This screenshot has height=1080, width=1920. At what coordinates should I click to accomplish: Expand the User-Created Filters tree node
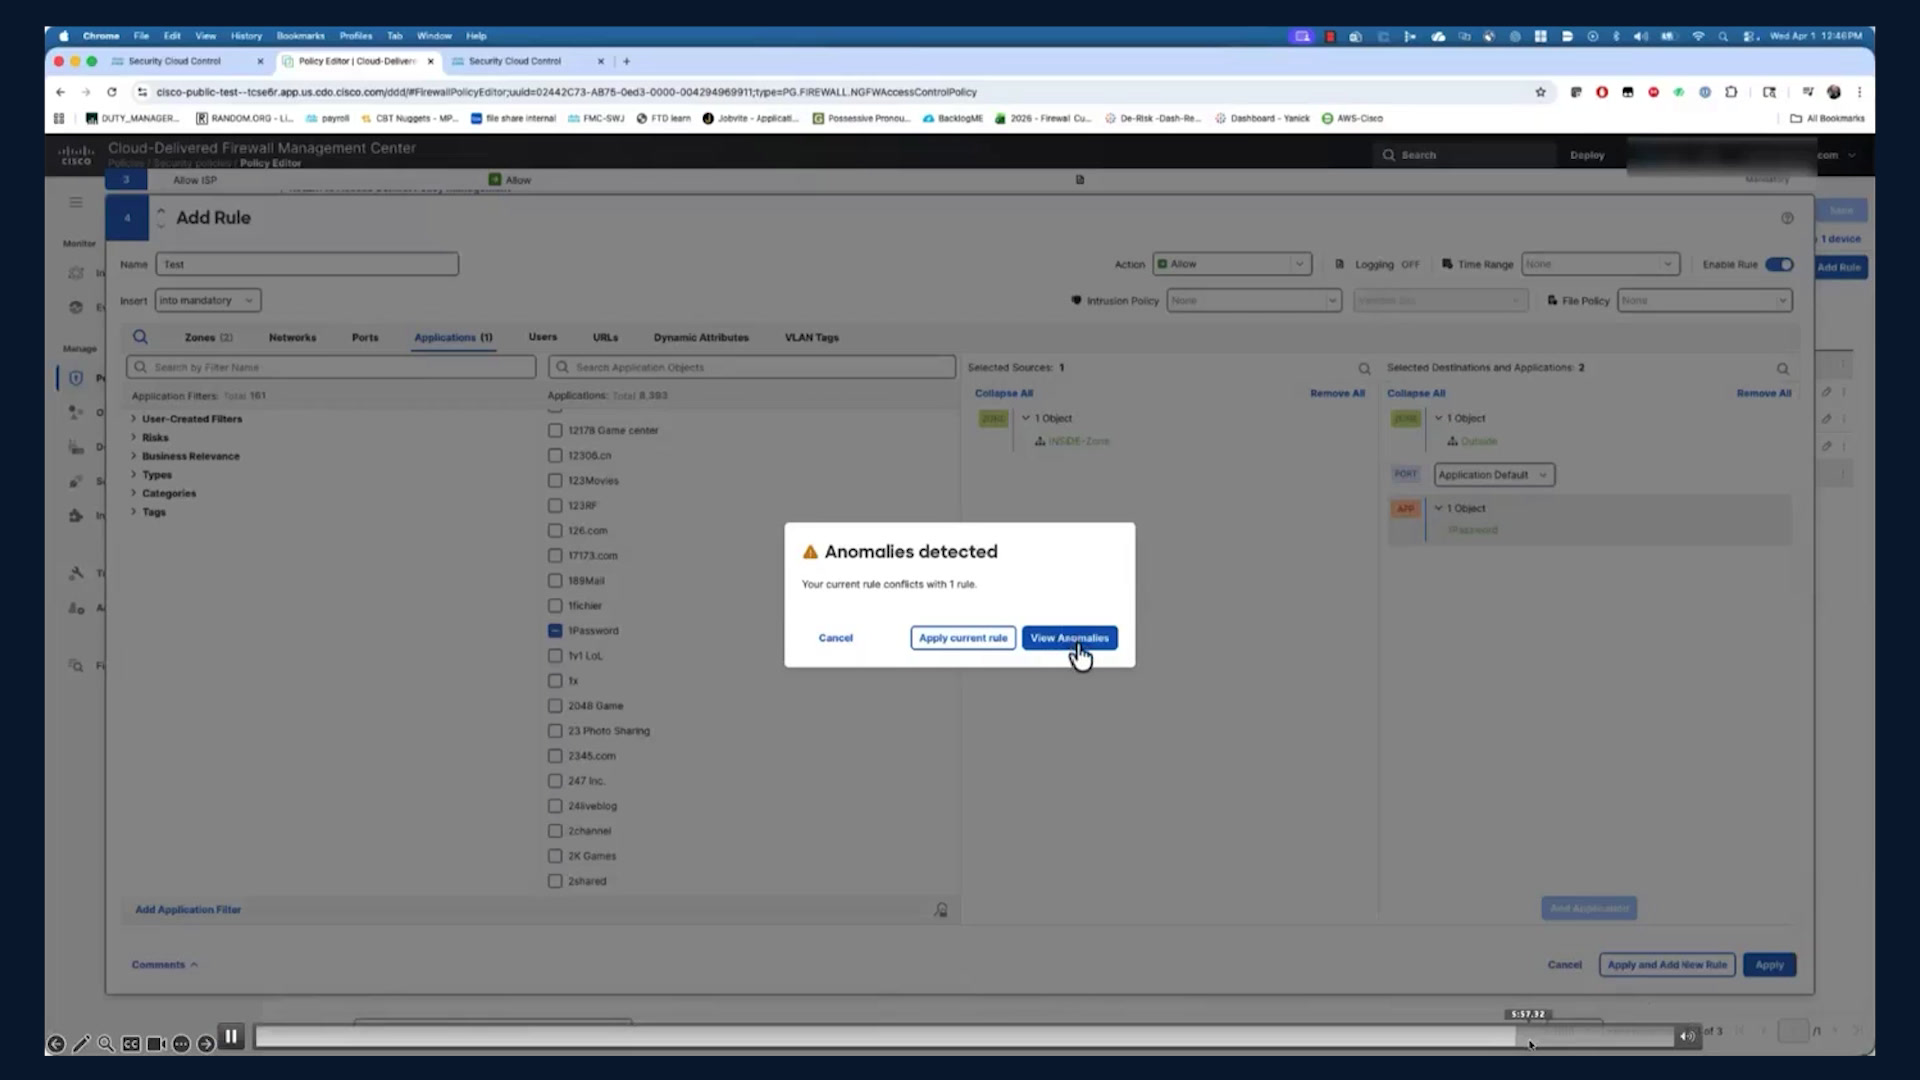133,419
